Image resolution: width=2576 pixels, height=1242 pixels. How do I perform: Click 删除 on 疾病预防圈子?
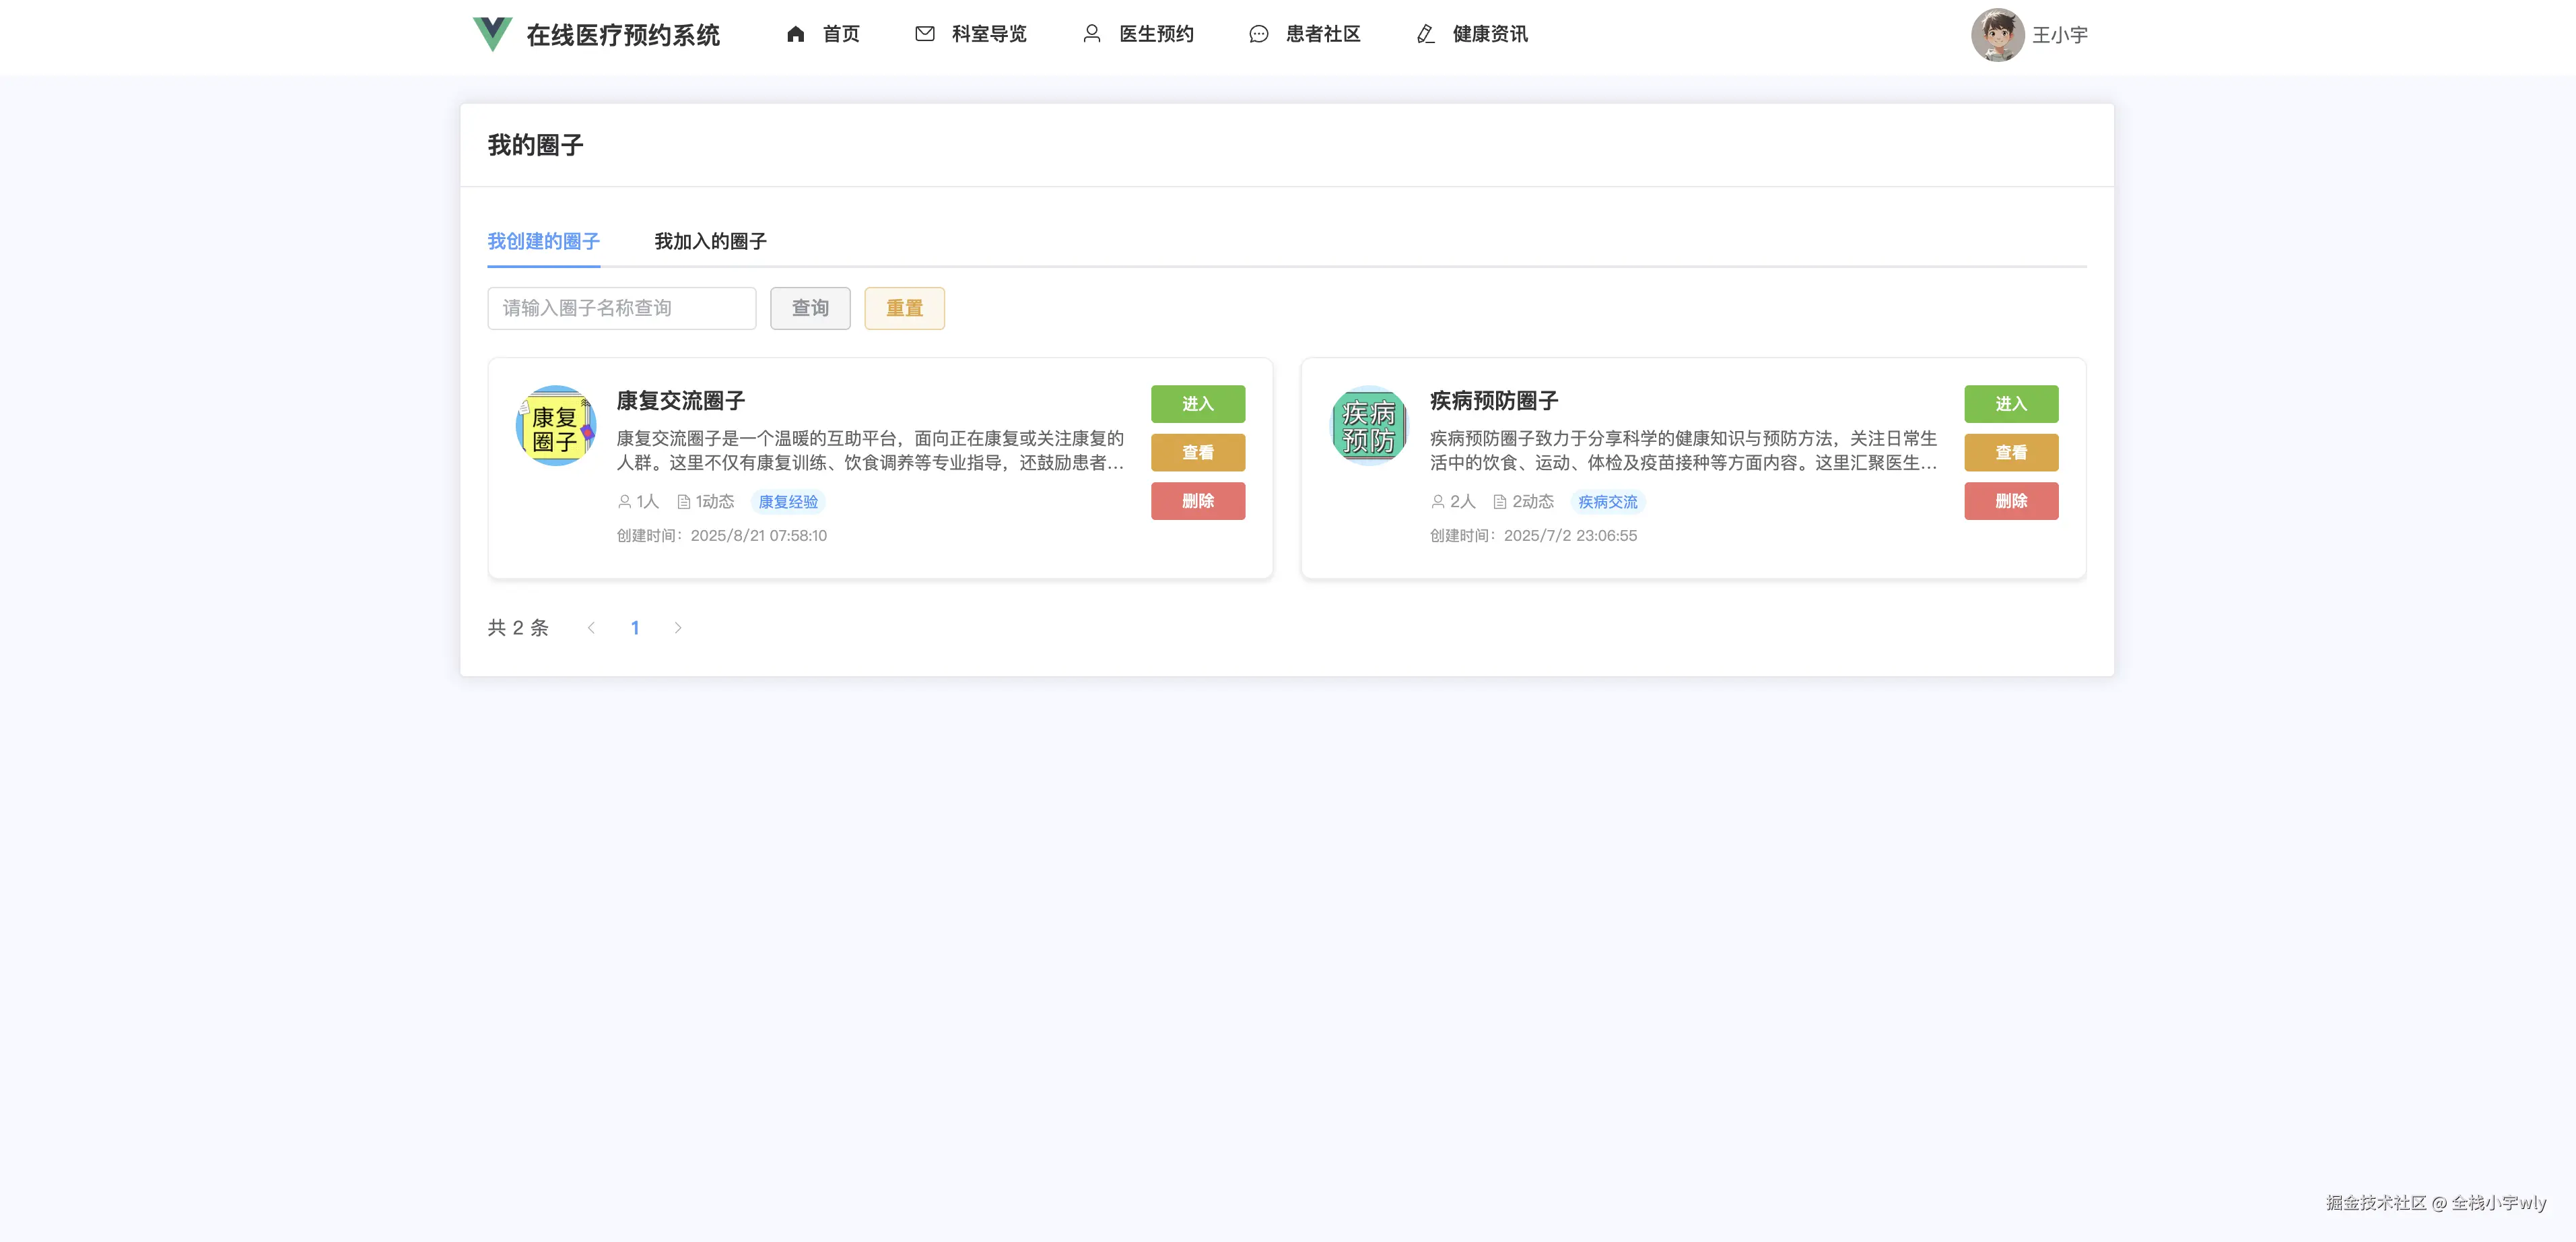click(x=2011, y=501)
